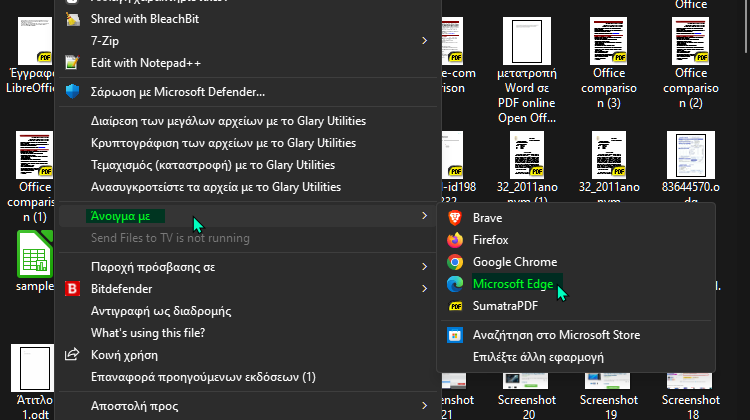Choose Αναζήτηση στο Microsoft Store
Viewport: 750px width, 420px height.
[x=576, y=335]
